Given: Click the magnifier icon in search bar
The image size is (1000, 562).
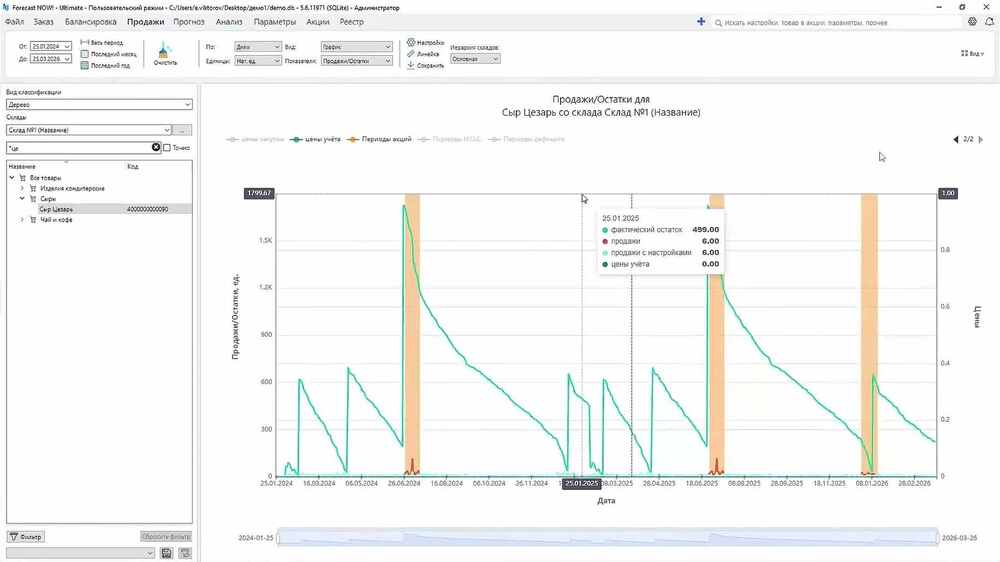Looking at the screenshot, I should coord(718,22).
